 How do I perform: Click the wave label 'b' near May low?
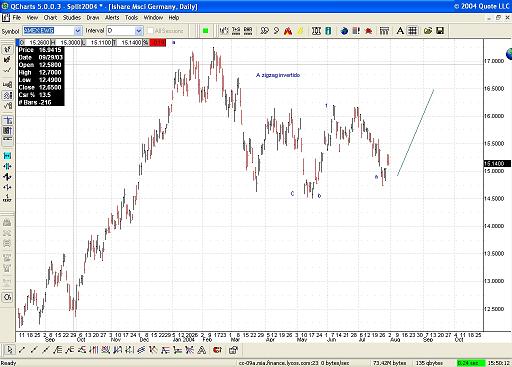point(319,196)
